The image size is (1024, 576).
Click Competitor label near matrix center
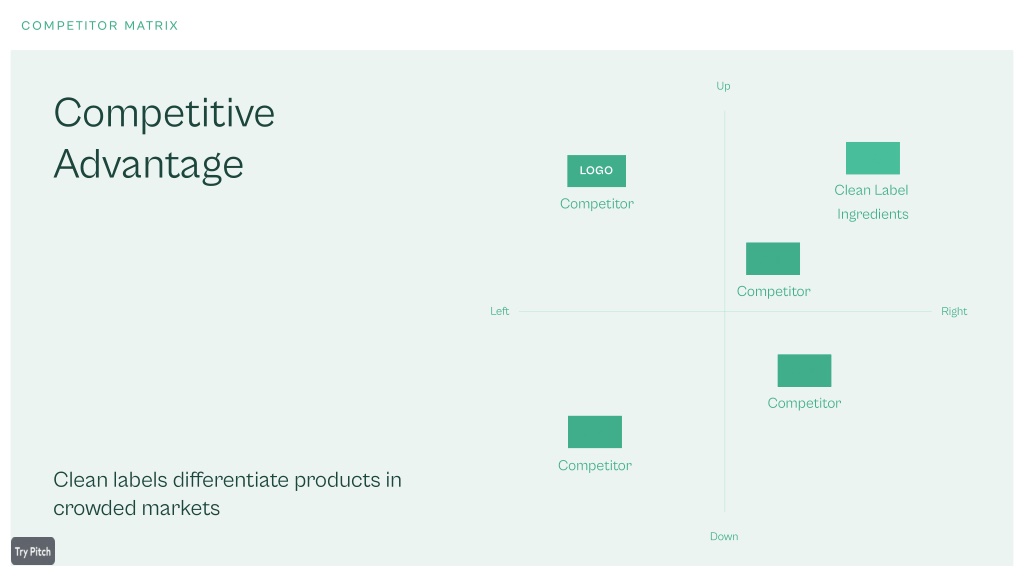773,291
